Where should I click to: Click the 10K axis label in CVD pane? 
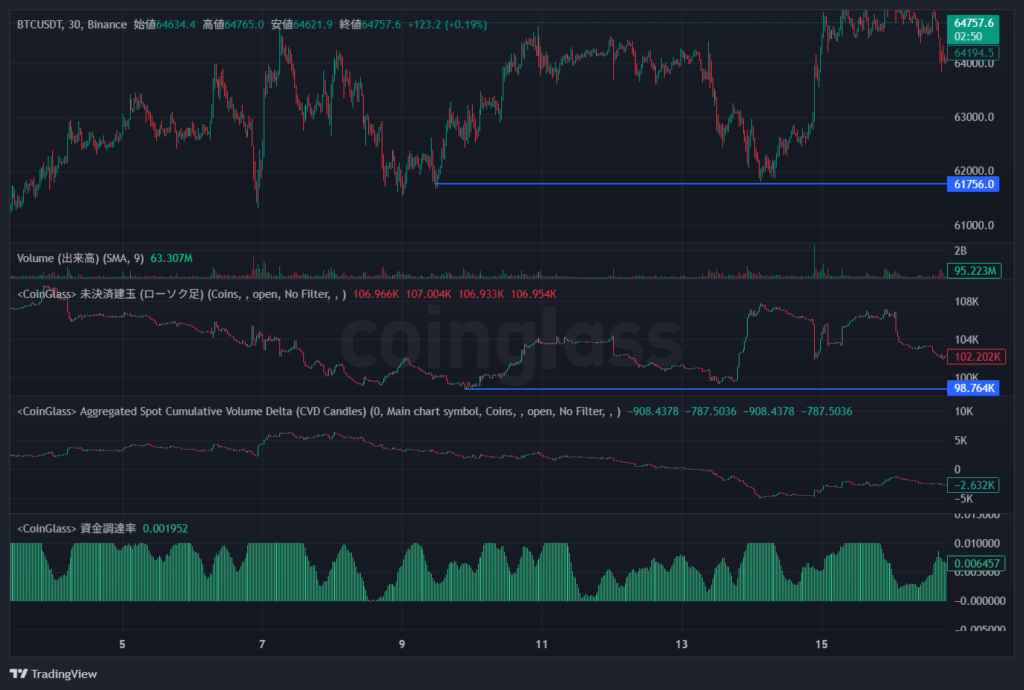964,411
